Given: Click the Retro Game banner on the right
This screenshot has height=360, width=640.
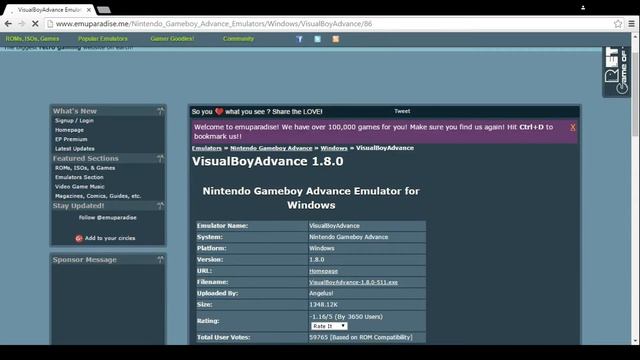Looking at the screenshot, I should (616, 71).
